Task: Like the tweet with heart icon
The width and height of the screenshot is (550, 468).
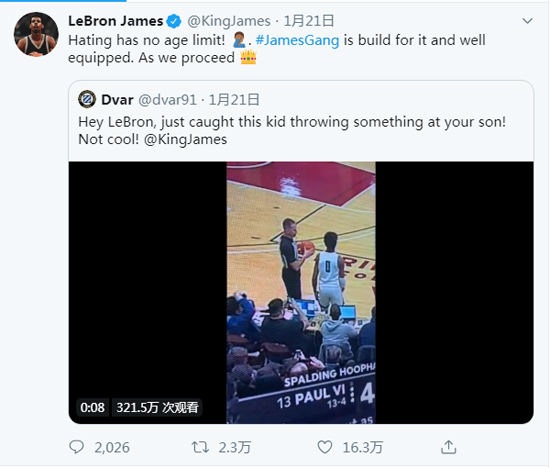Action: [x=325, y=447]
